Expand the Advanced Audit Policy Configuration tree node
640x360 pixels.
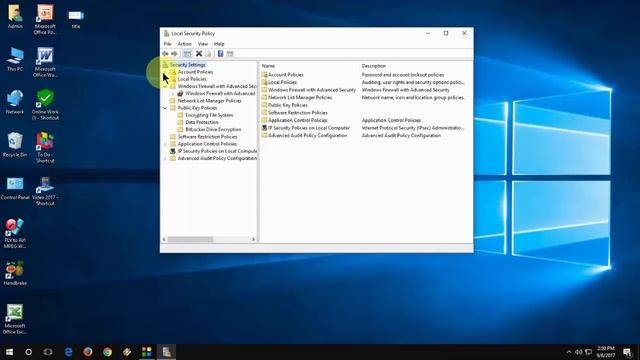[165, 158]
